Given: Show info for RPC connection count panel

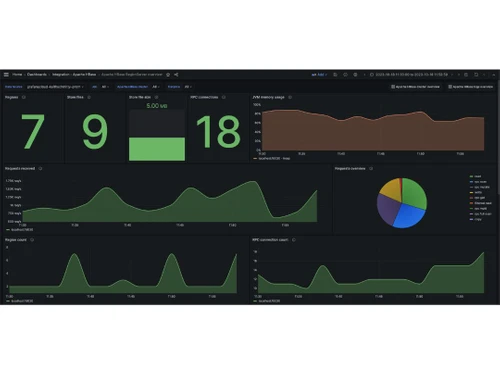Looking at the screenshot, I should (x=294, y=240).
